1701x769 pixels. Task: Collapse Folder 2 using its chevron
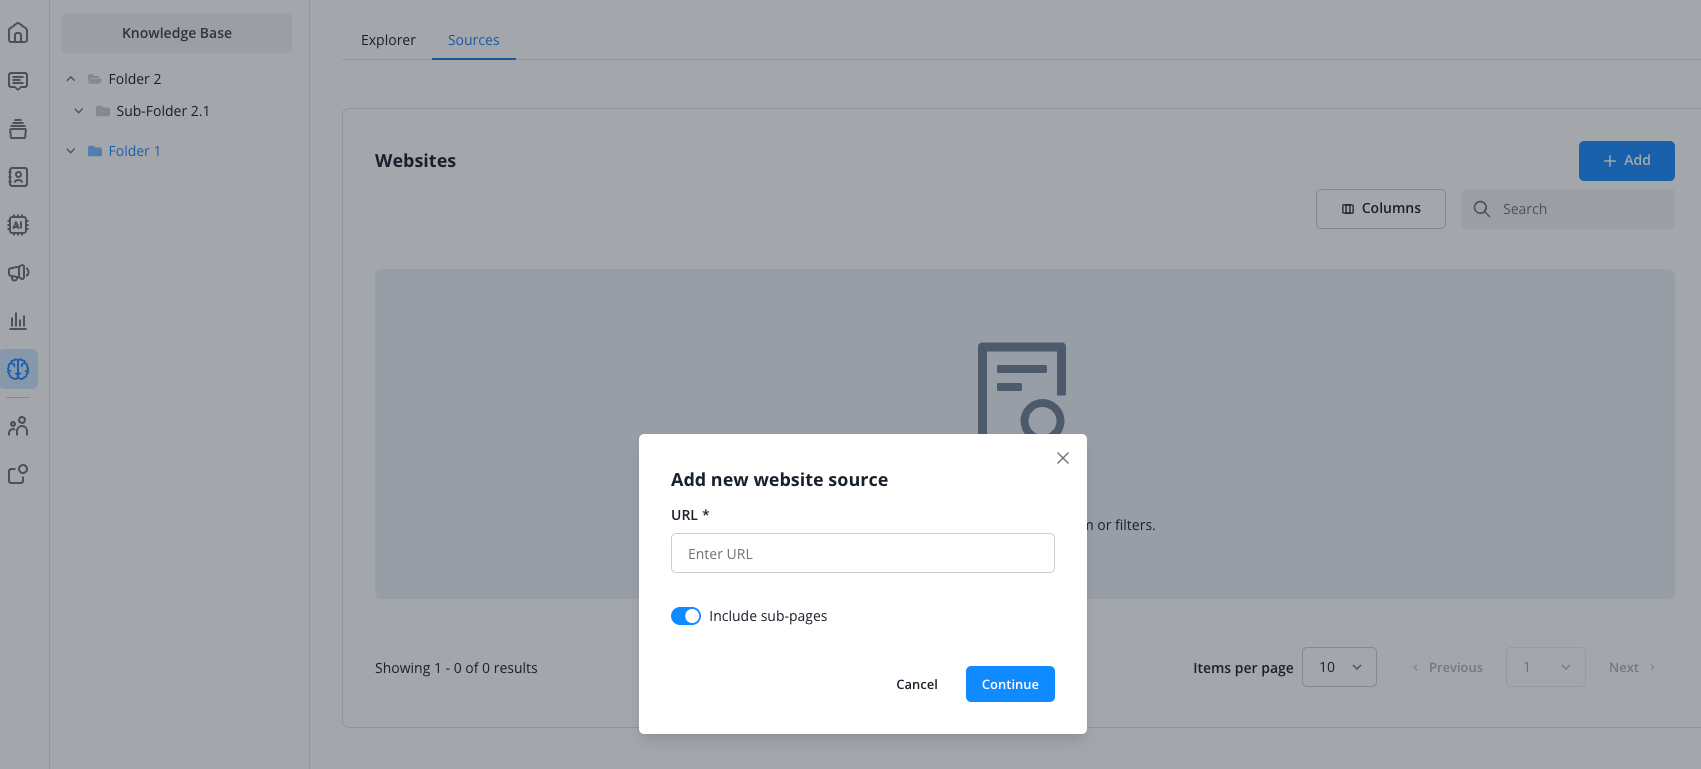(x=71, y=79)
